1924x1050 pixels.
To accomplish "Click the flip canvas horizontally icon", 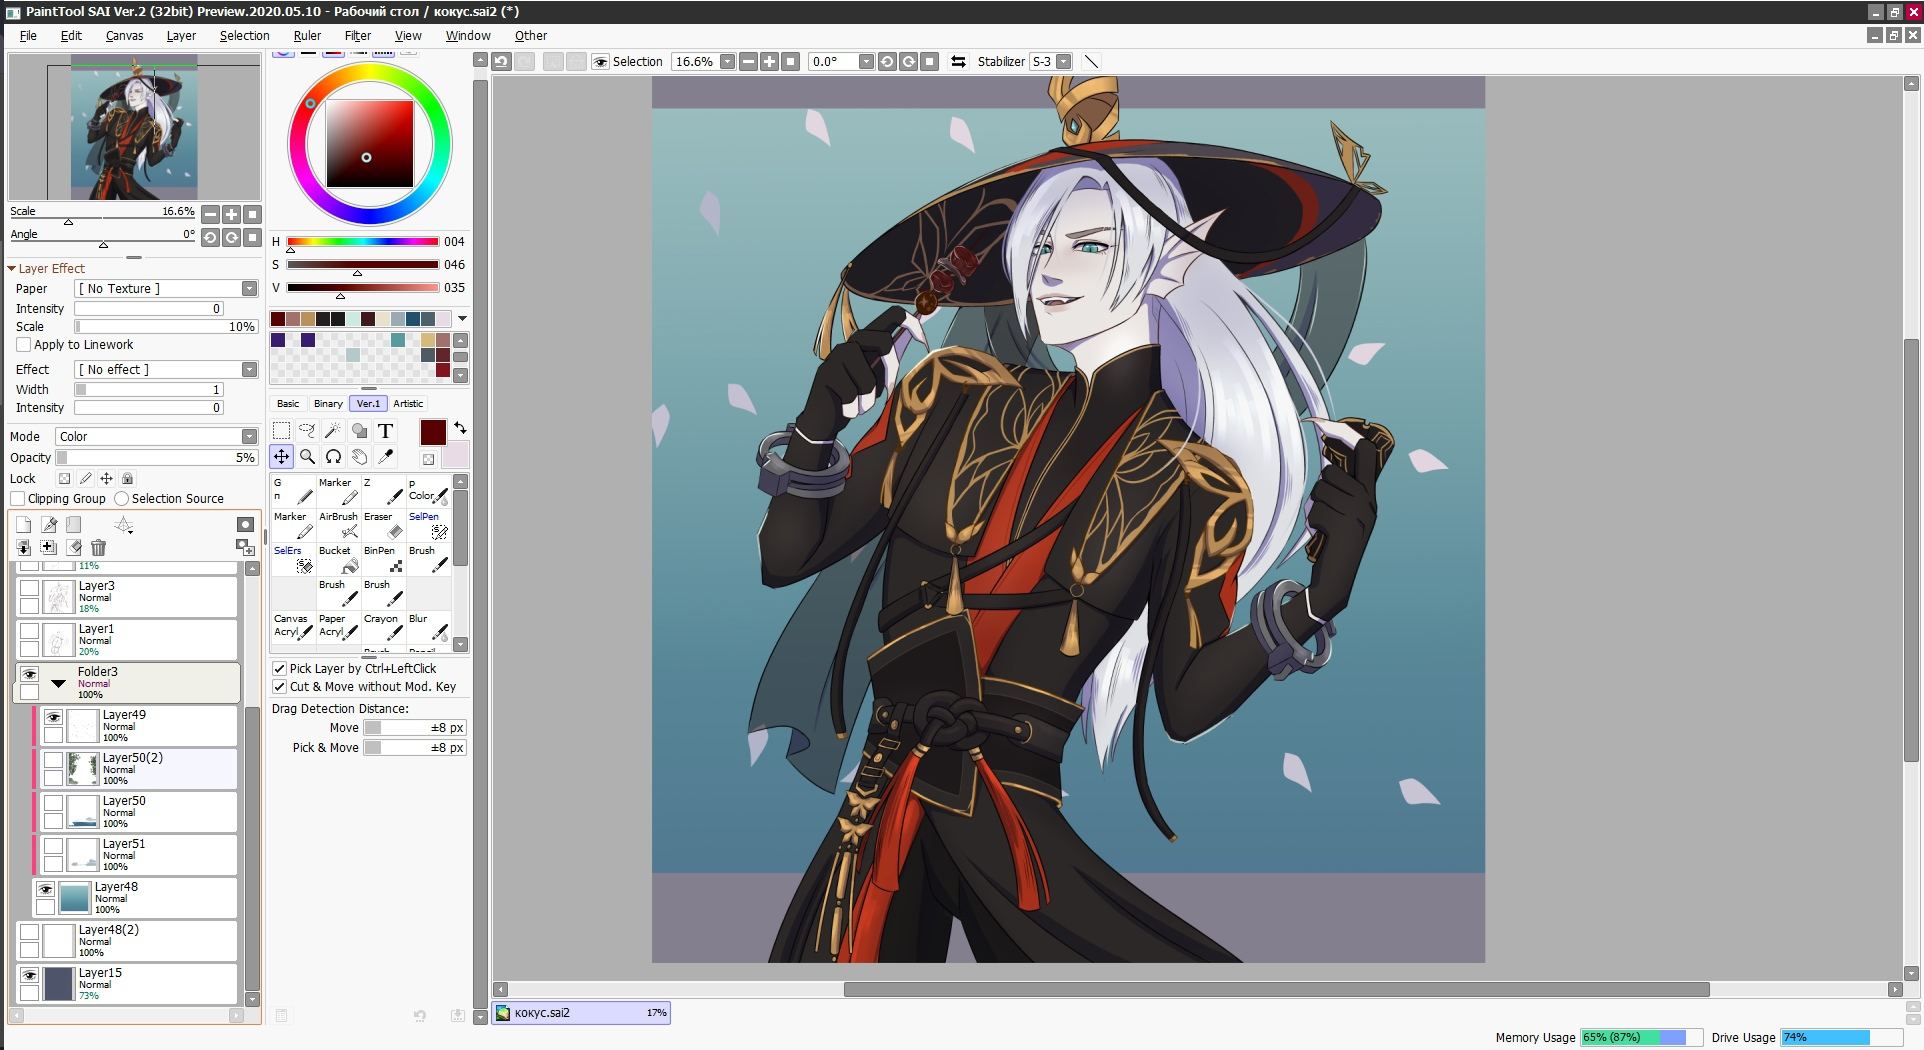I will click(x=958, y=62).
